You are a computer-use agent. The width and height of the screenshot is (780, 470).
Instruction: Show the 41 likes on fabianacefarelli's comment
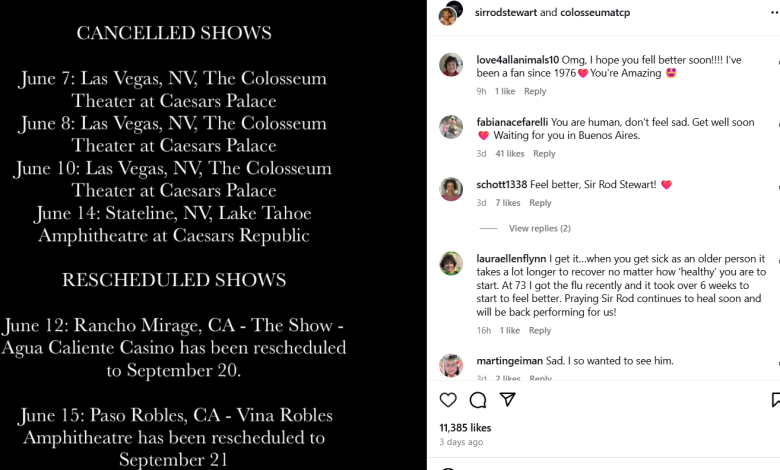click(x=510, y=154)
